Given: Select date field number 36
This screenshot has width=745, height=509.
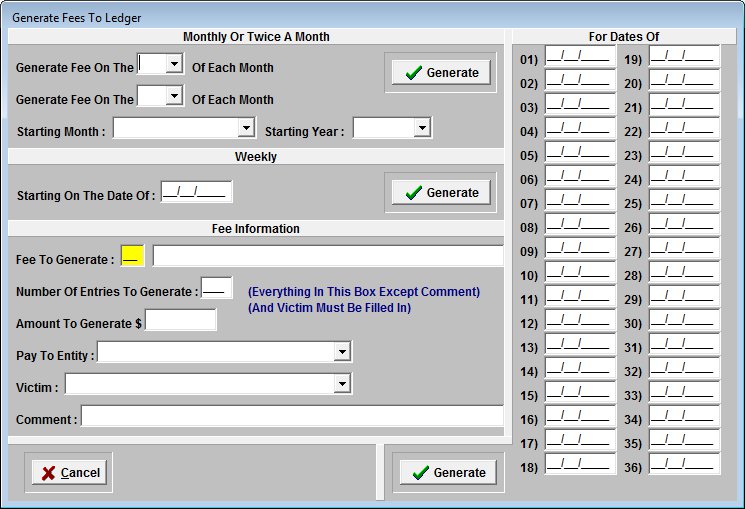Looking at the screenshot, I should coord(684,466).
